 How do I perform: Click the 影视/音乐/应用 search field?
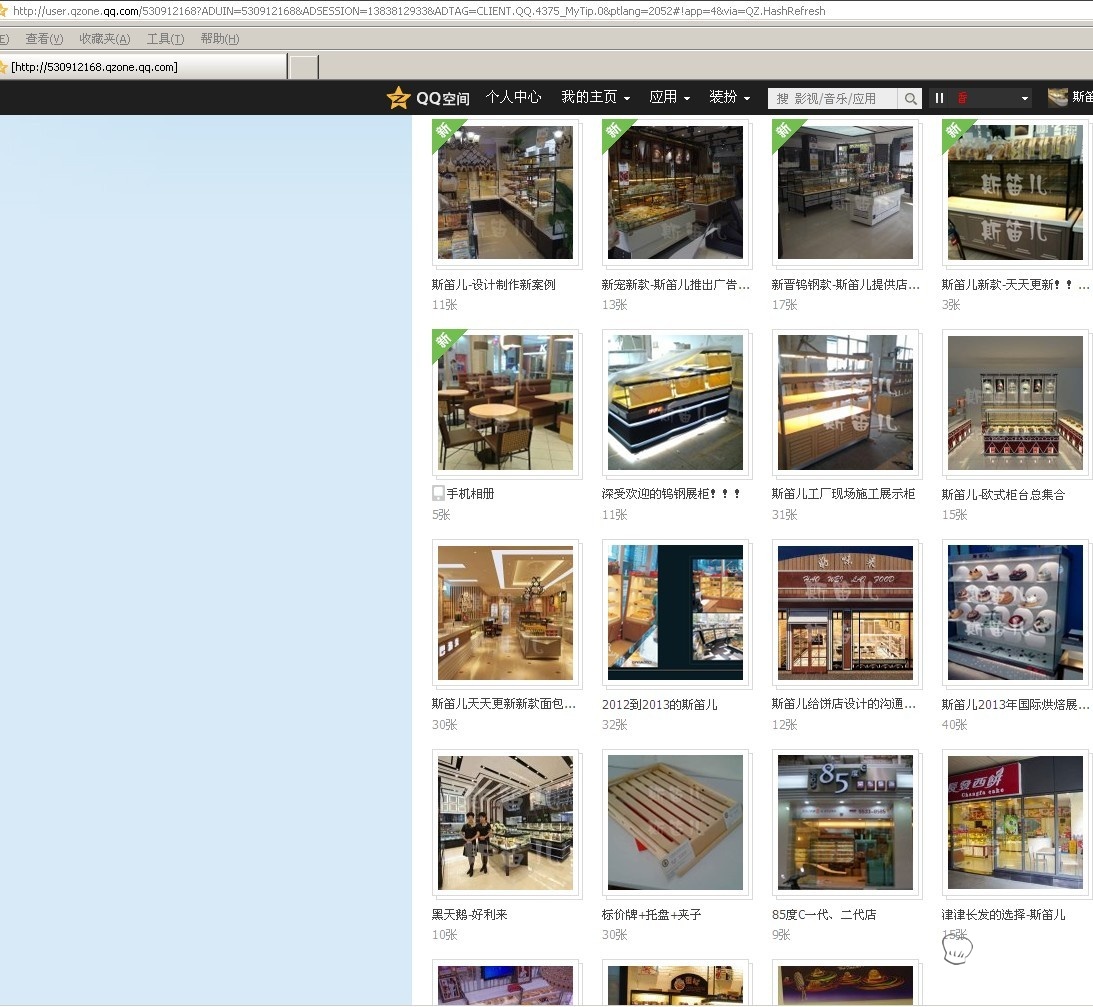pyautogui.click(x=833, y=98)
